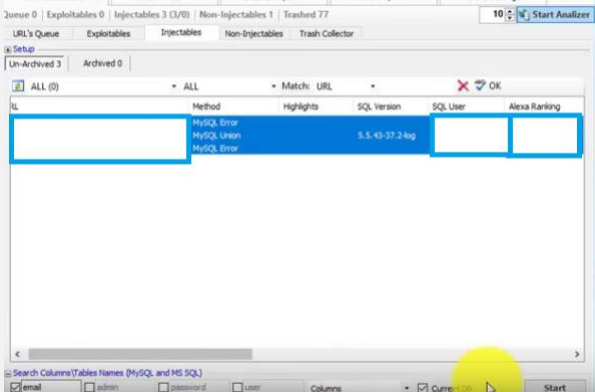Click the filter list icon beside ALL (0)
The height and width of the screenshot is (392, 595).
pyautogui.click(x=18, y=86)
